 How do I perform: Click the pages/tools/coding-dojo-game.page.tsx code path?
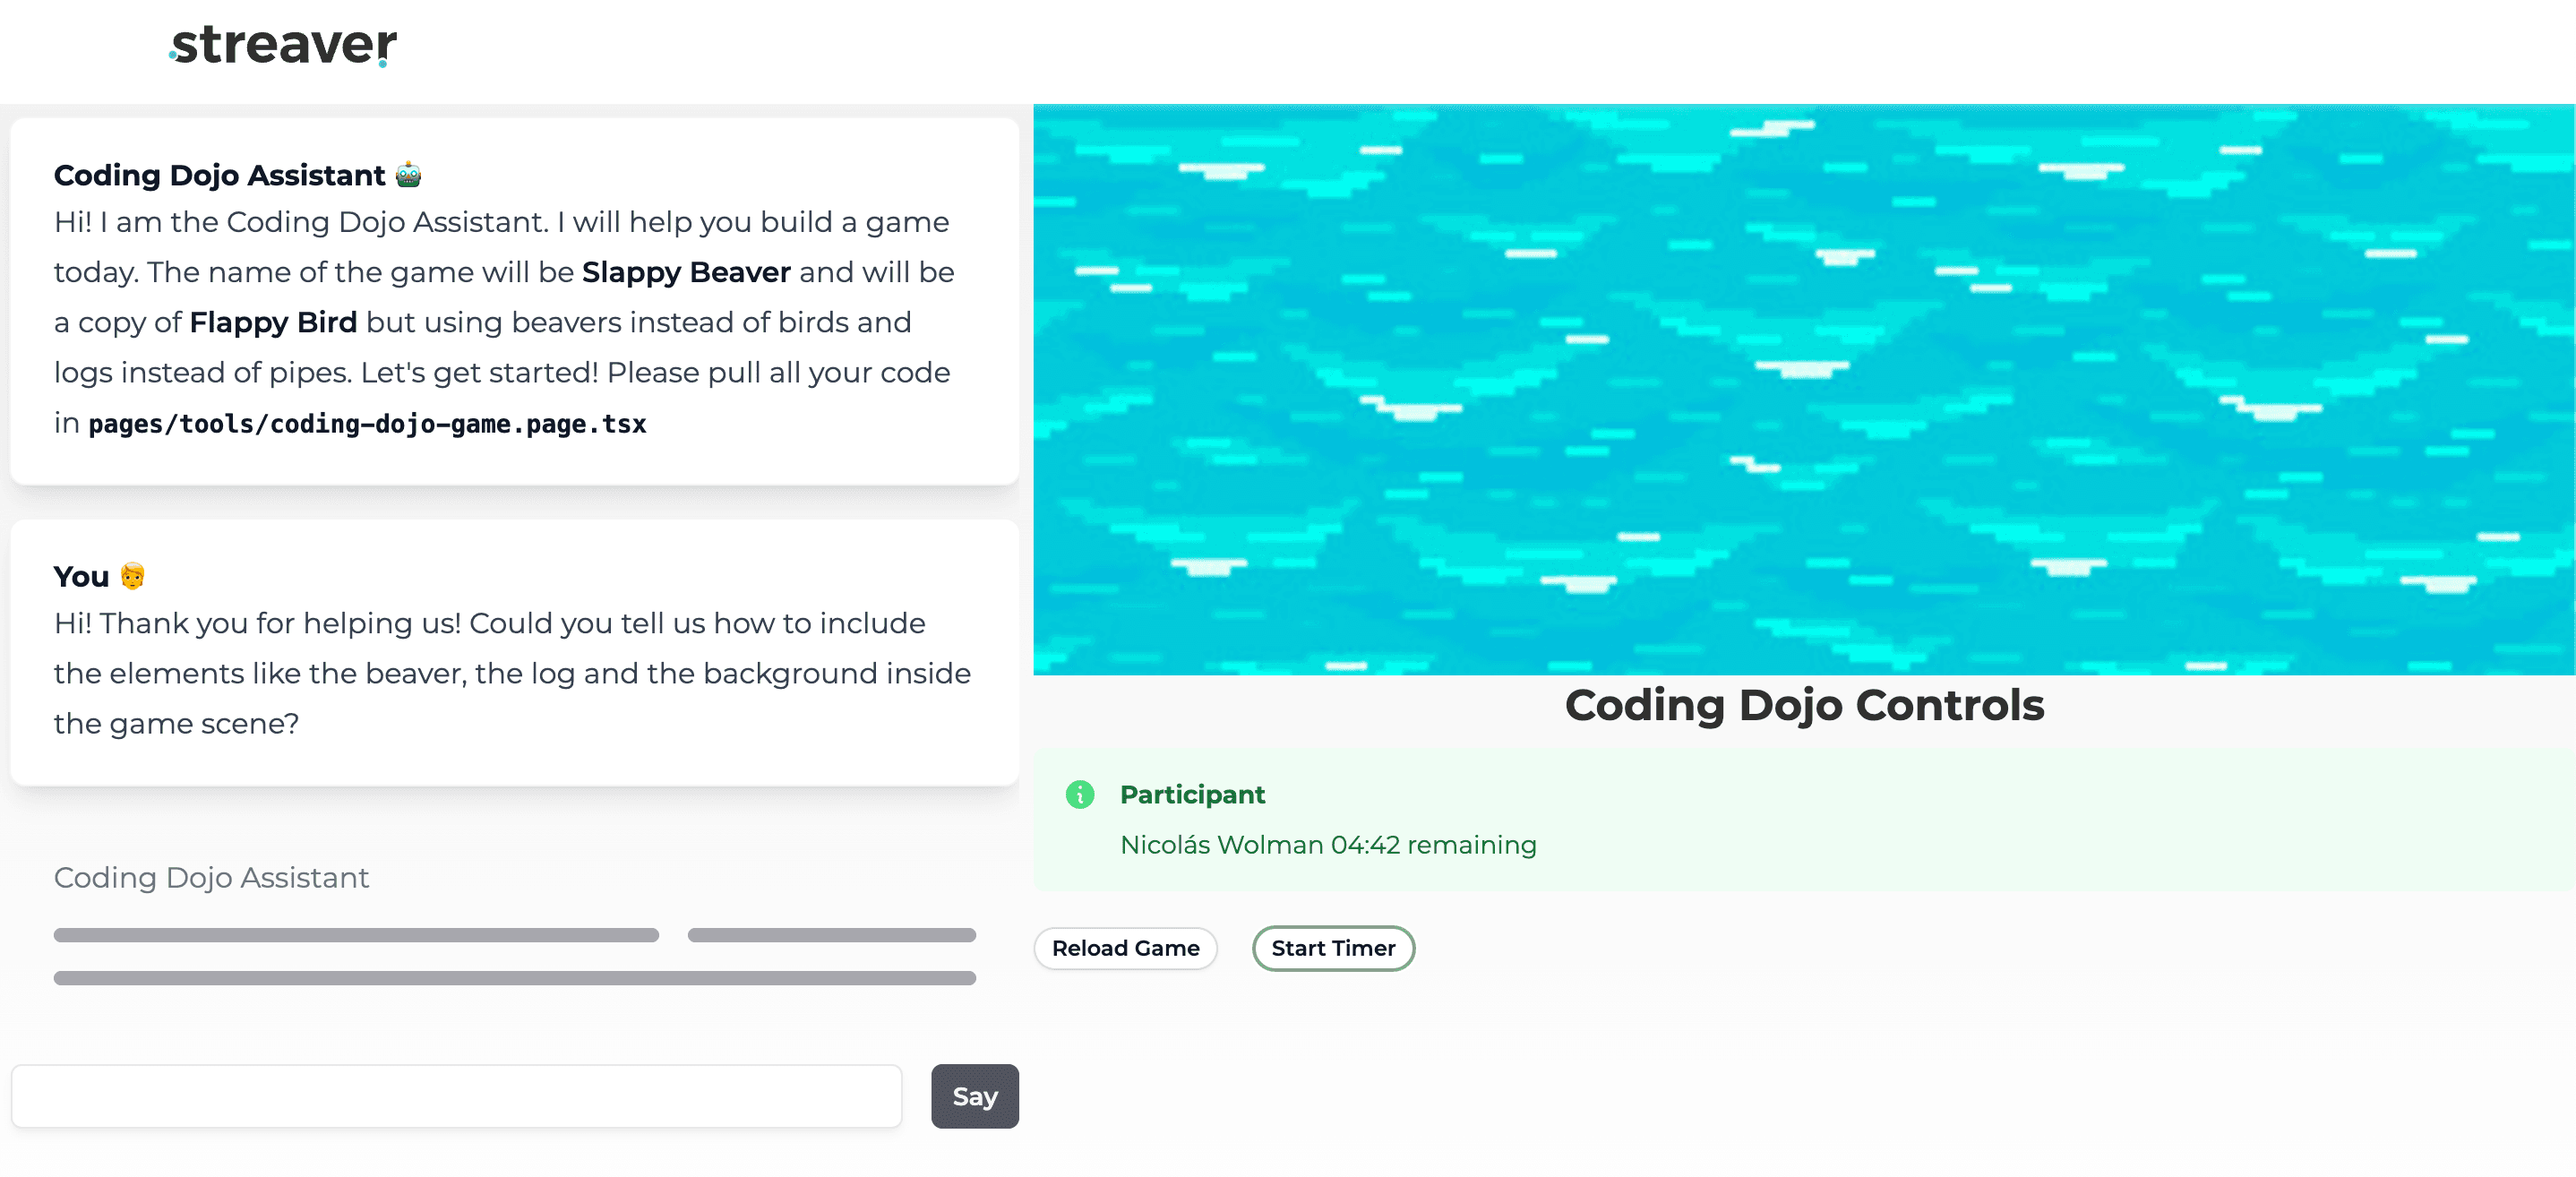coord(367,424)
